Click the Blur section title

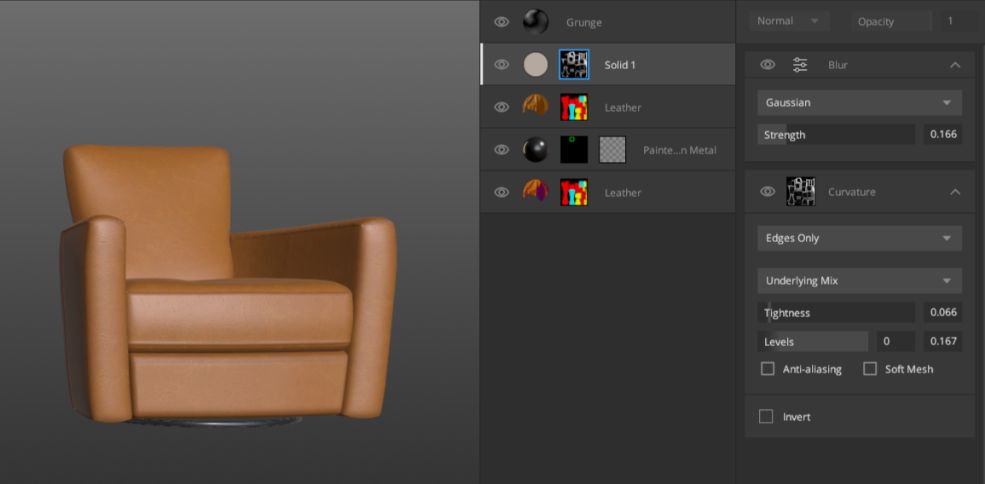tap(838, 65)
